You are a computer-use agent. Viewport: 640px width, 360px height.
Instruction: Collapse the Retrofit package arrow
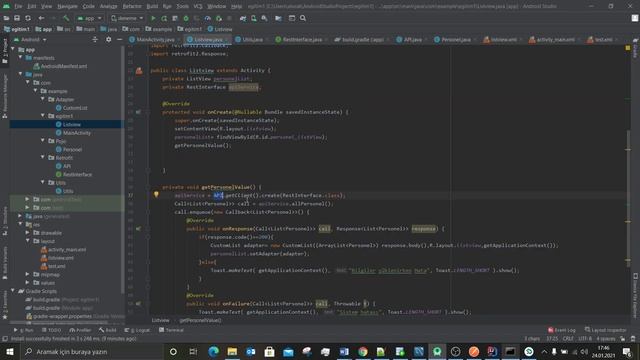42,157
